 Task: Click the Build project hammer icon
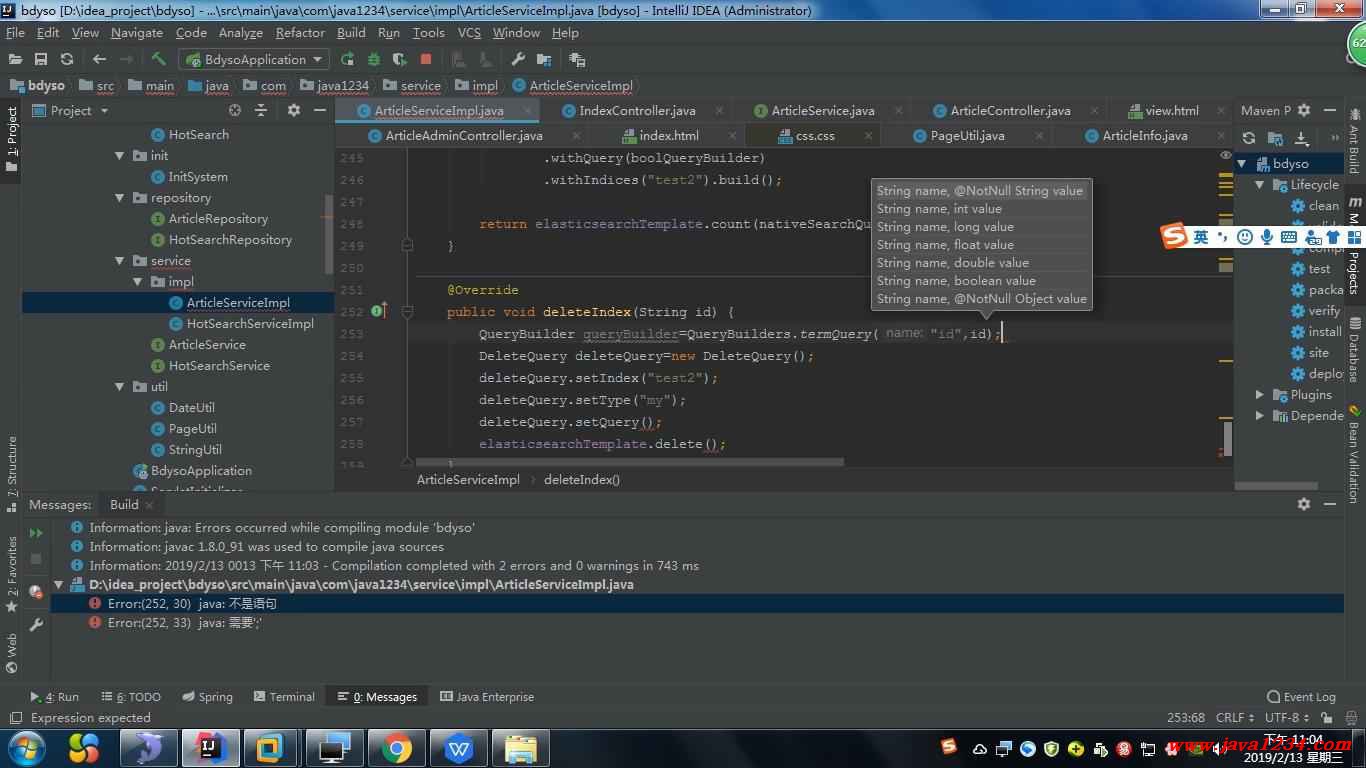158,59
